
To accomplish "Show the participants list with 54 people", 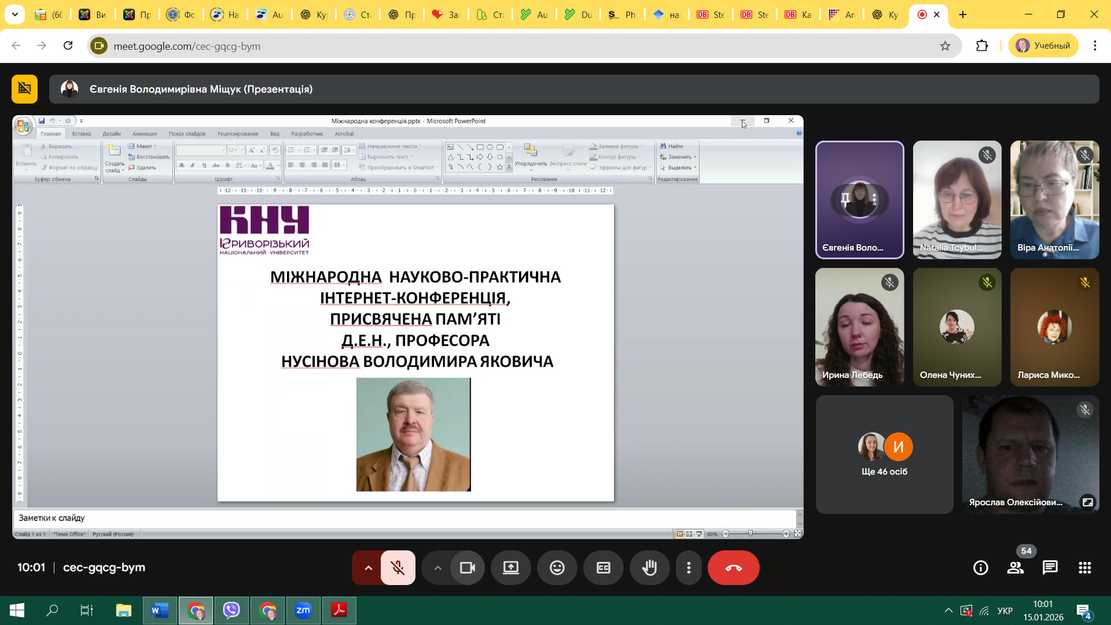I will (x=1015, y=568).
